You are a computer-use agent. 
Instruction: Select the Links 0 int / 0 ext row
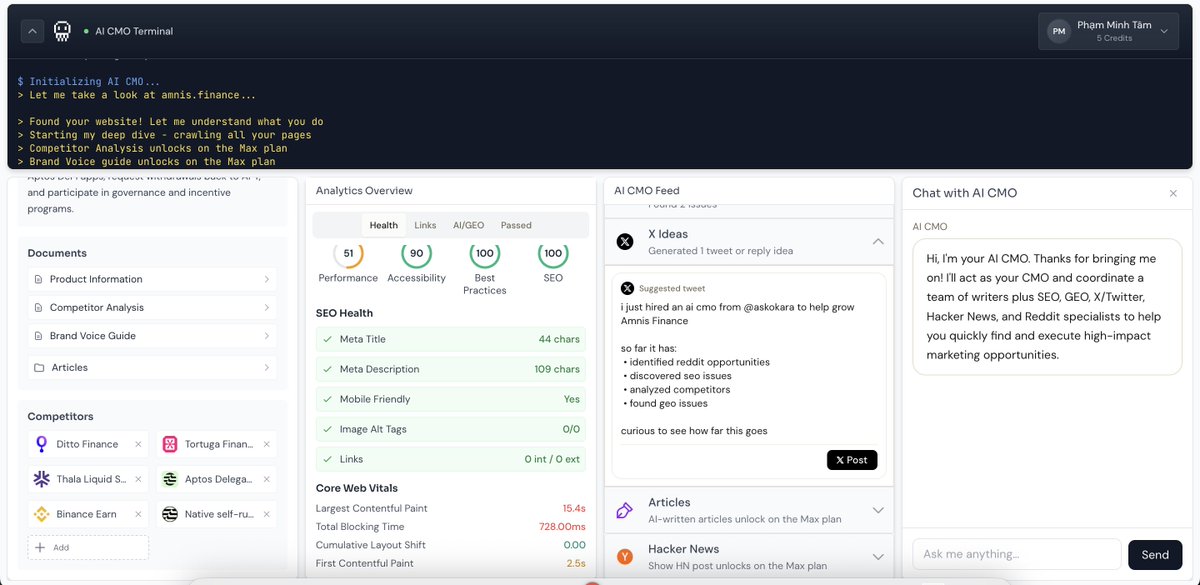pos(451,459)
